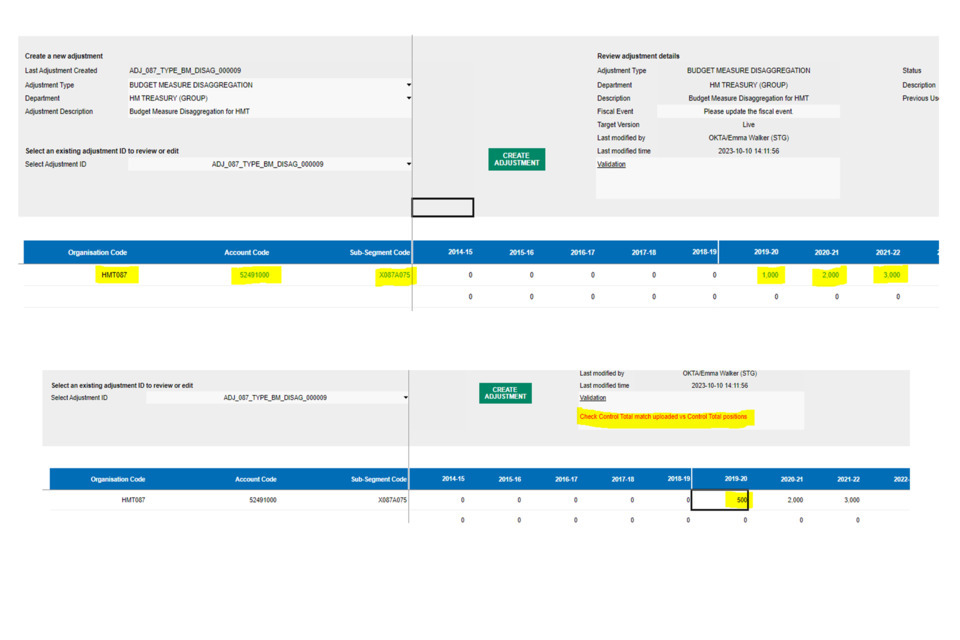Image resolution: width=960 pixels, height=640 pixels.
Task: Click the Validation link in upper review panel
Action: click(x=611, y=164)
